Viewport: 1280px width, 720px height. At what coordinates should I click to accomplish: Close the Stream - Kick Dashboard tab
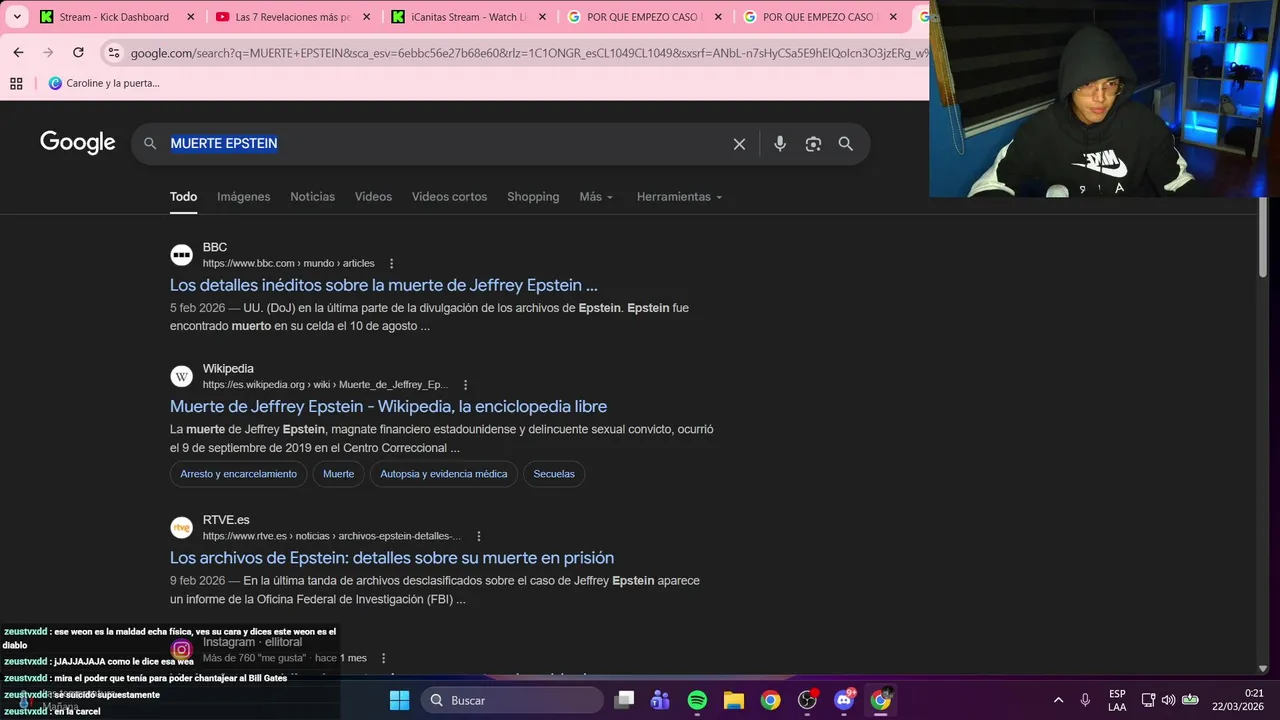click(190, 17)
